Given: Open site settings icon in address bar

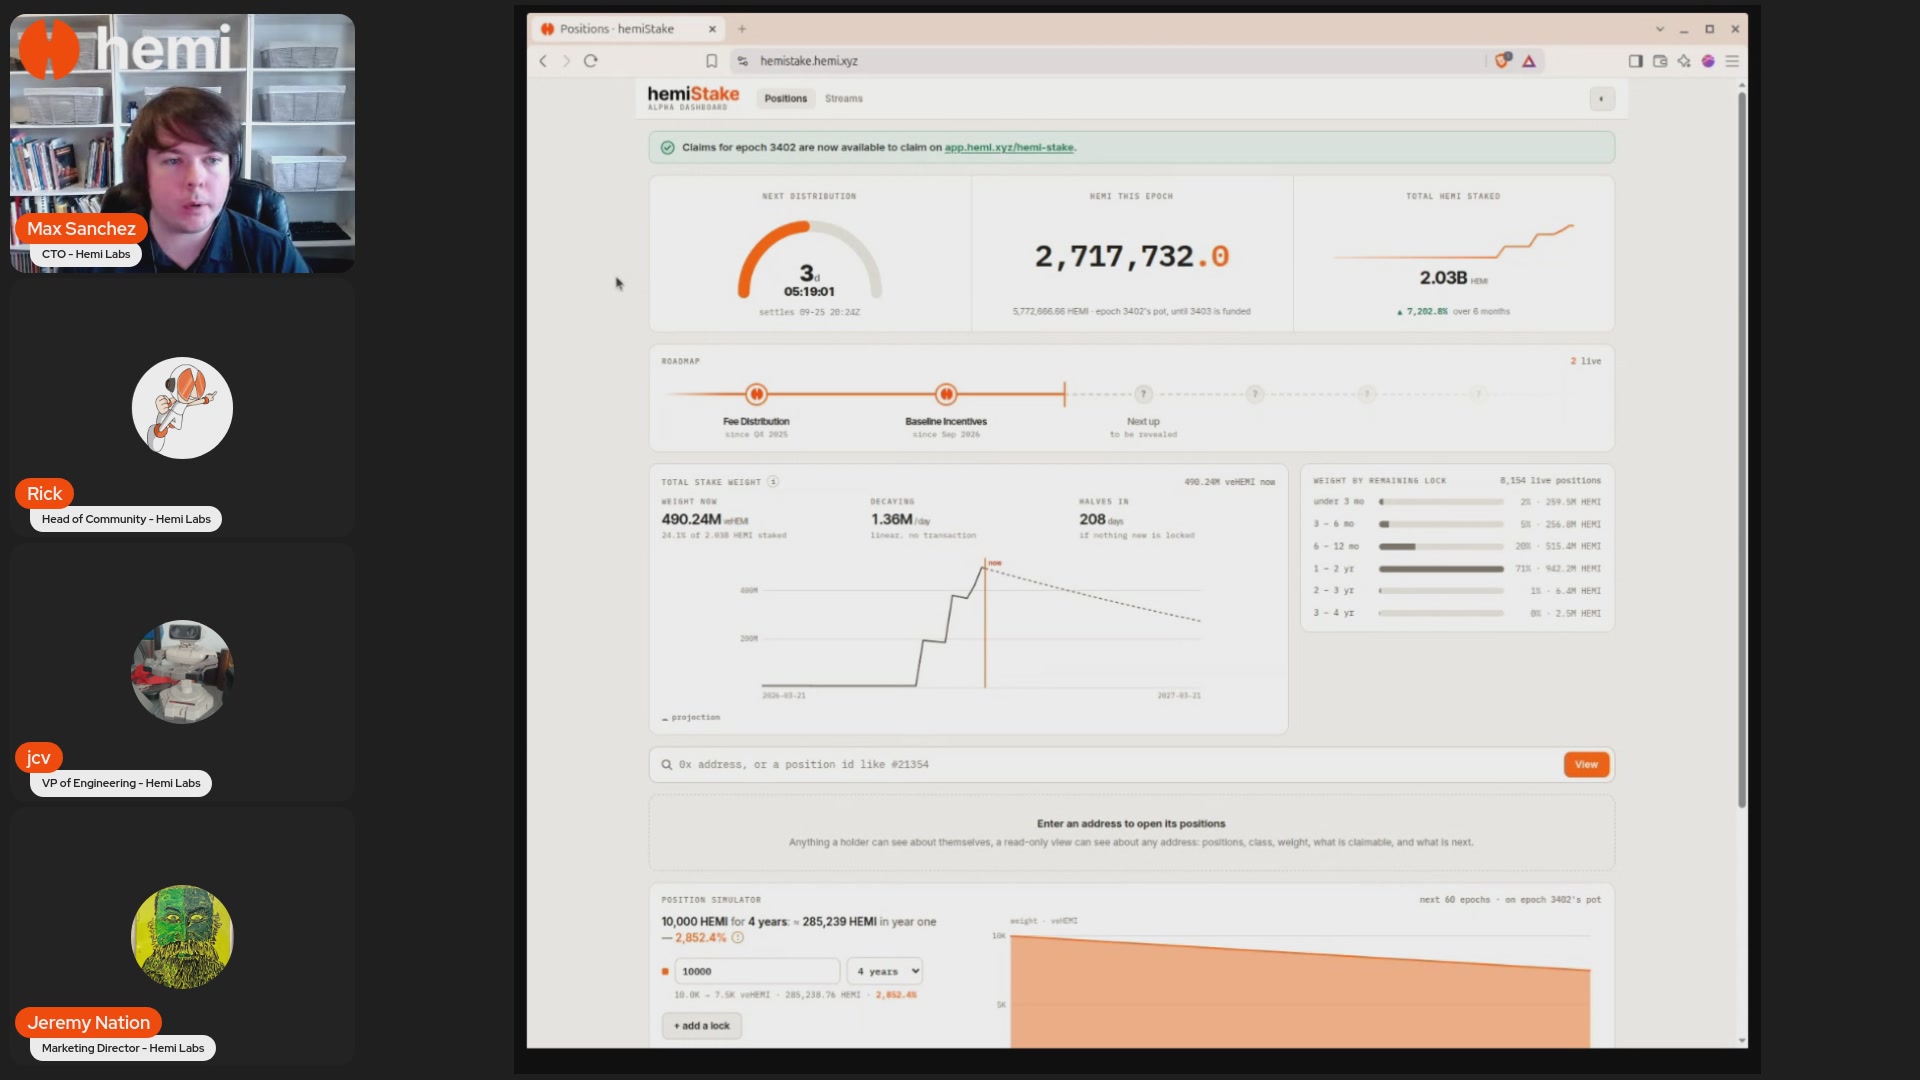Looking at the screenshot, I should 742,61.
